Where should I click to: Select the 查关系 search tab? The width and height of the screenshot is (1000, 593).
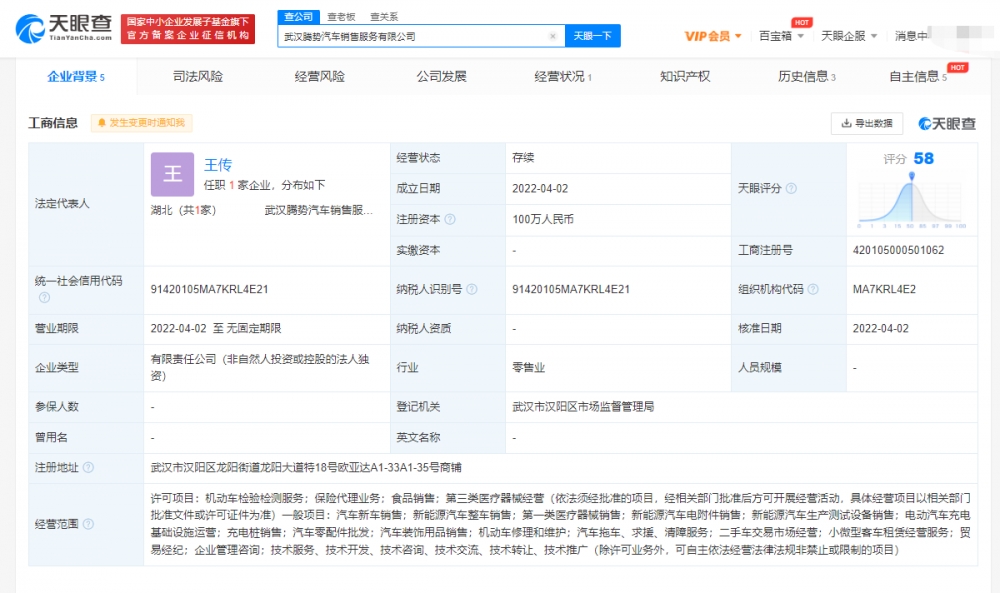[384, 17]
